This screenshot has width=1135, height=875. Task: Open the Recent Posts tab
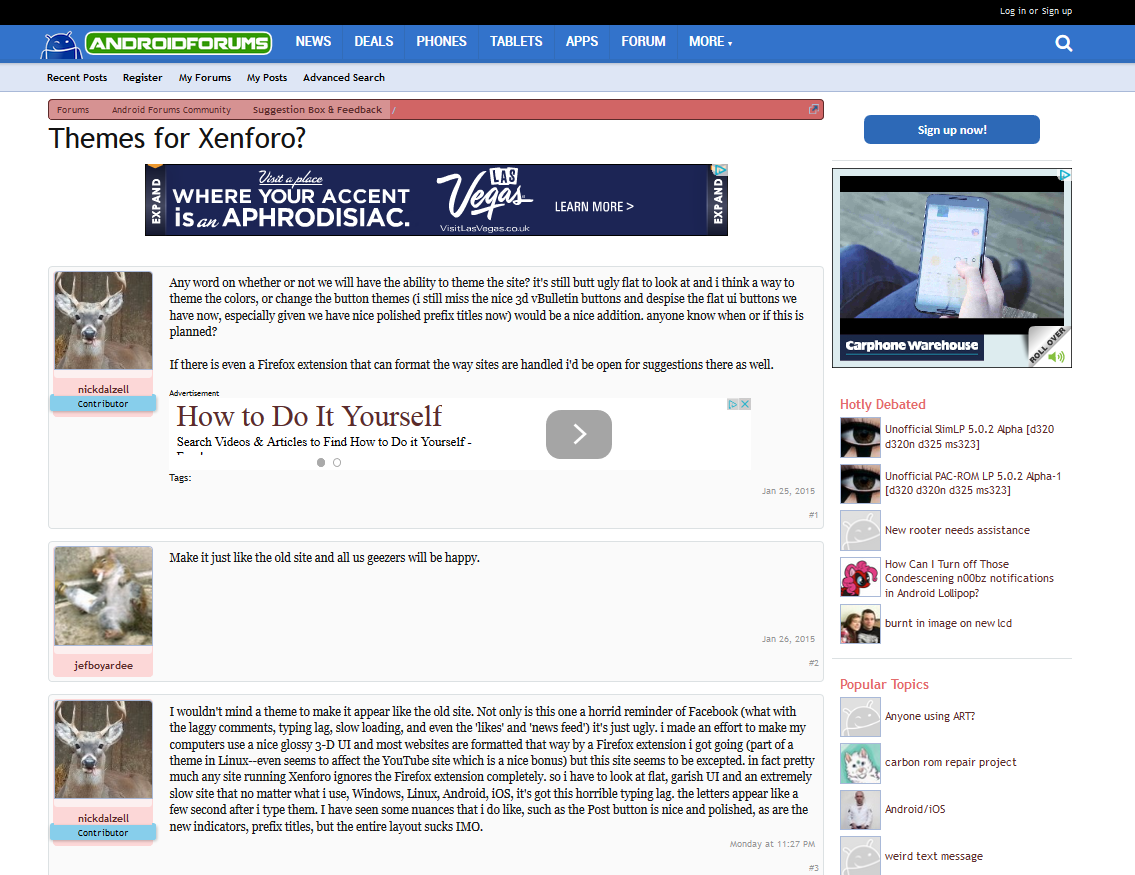pos(77,78)
